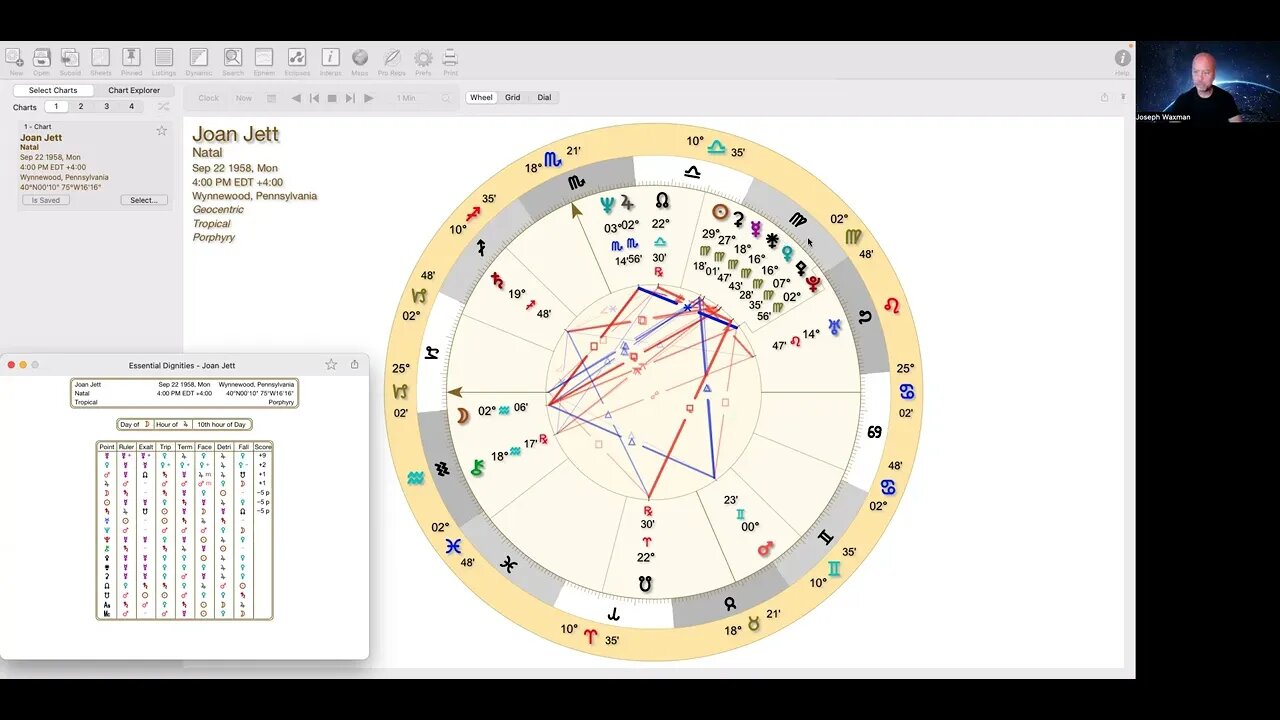Click the share icon above the chart wheel
The image size is (1280, 720).
point(1104,97)
